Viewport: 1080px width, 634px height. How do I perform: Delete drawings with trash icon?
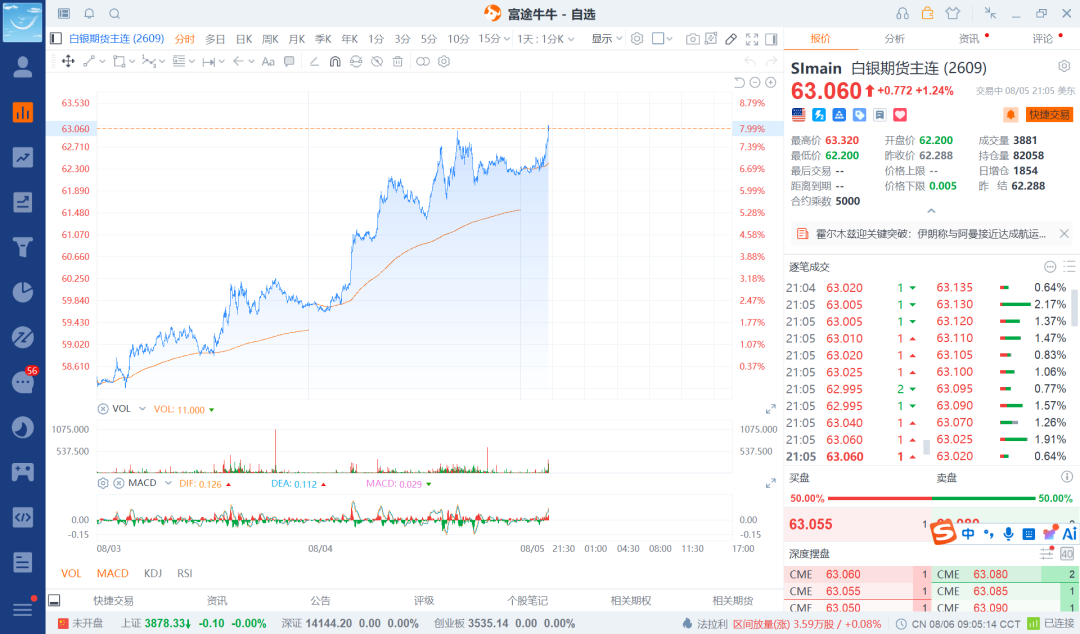pyautogui.click(x=397, y=61)
